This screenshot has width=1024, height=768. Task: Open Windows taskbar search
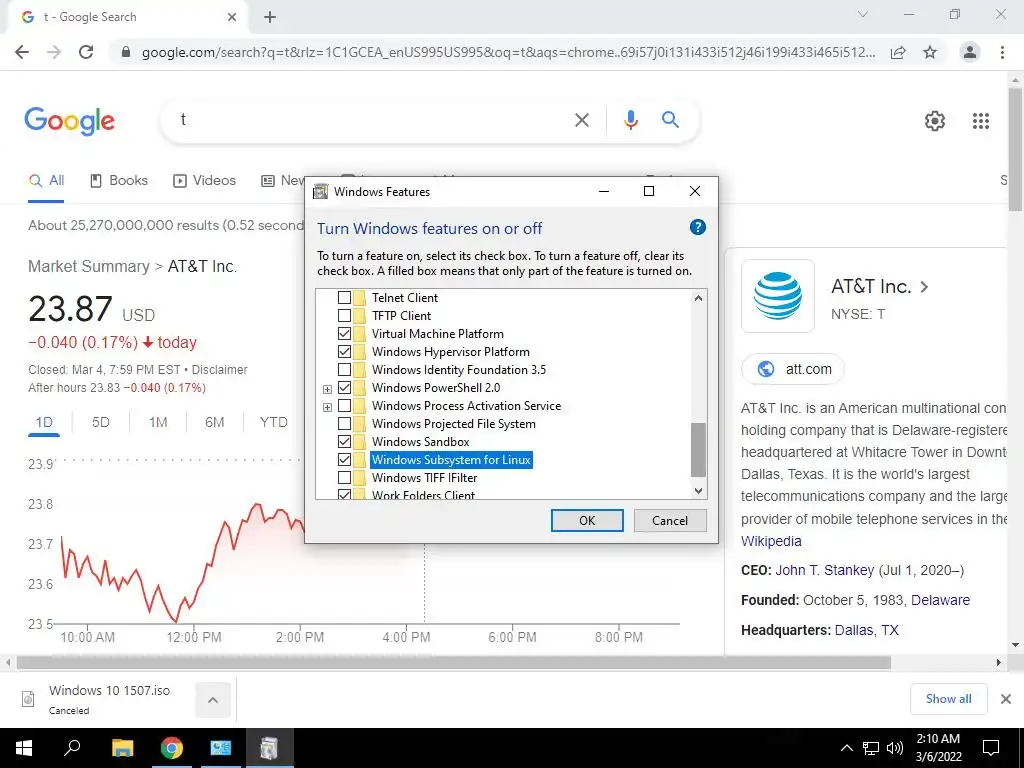72,748
